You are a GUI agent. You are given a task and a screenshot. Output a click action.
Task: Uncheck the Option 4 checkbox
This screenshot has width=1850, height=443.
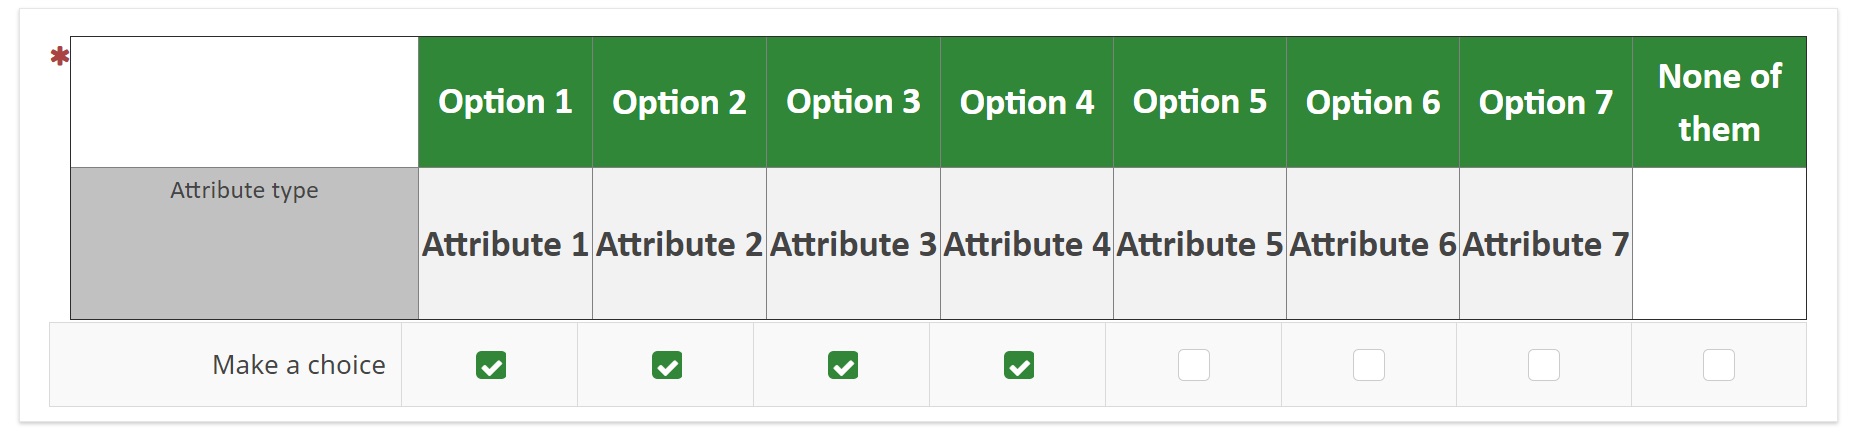[x=1019, y=366]
